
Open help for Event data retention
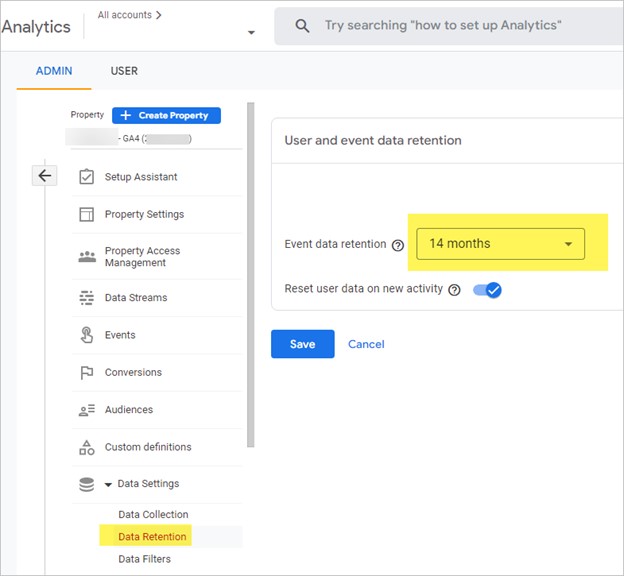point(398,245)
